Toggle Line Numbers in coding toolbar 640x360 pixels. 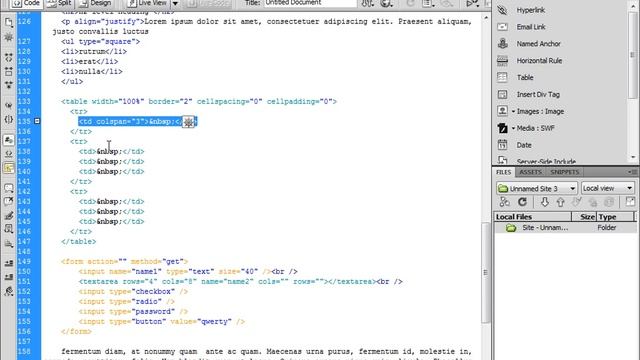(x=9, y=140)
